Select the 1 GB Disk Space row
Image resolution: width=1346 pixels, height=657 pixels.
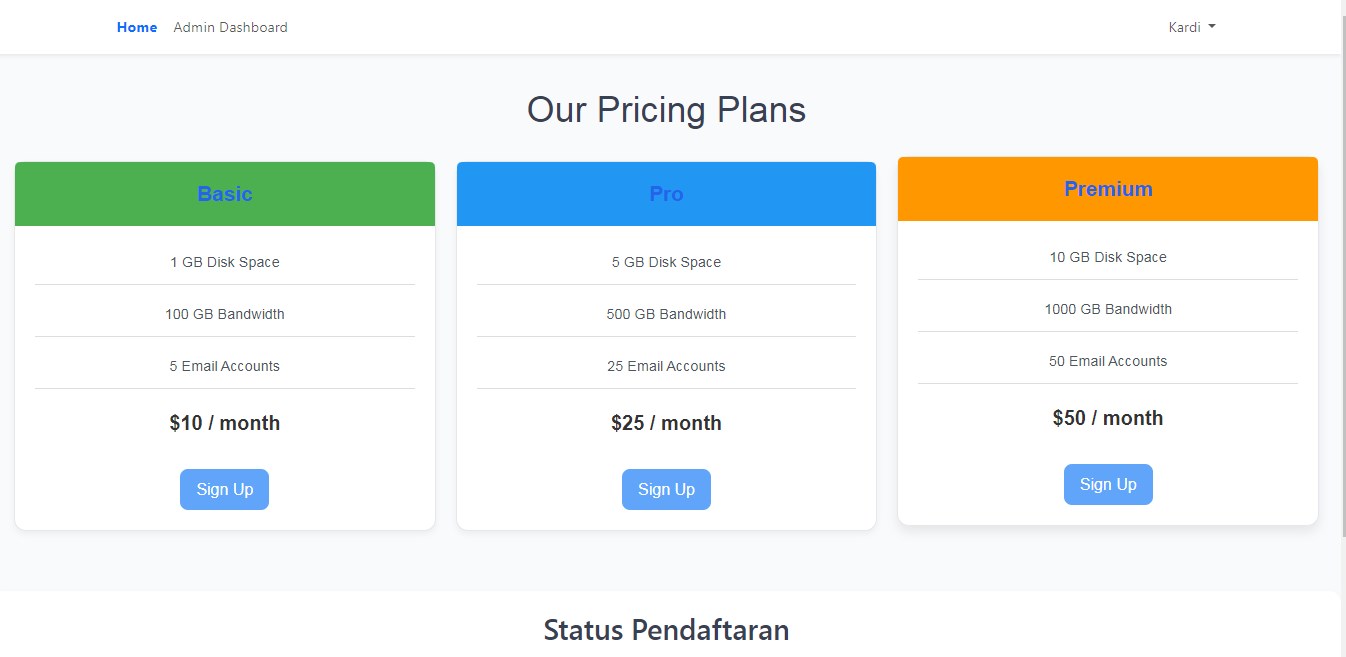(x=225, y=262)
